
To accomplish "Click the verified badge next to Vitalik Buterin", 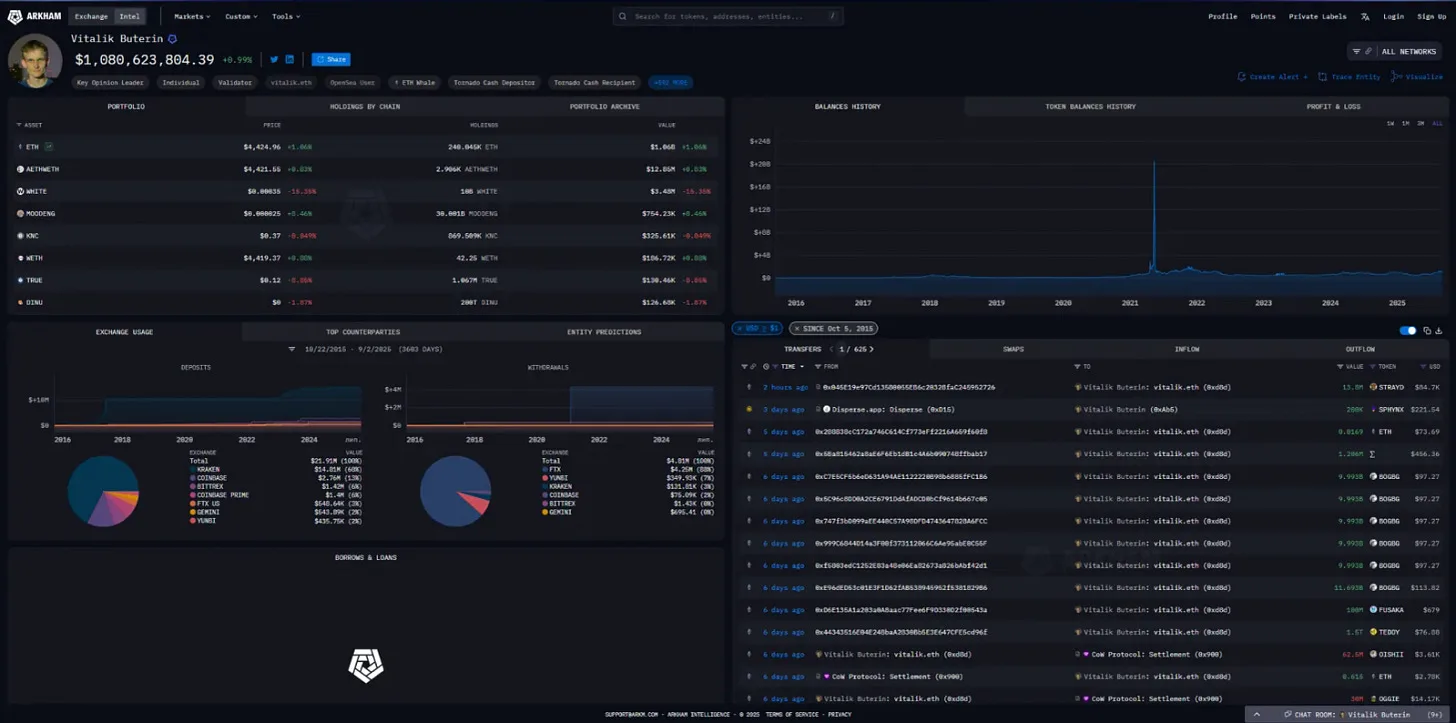I will tap(172, 39).
